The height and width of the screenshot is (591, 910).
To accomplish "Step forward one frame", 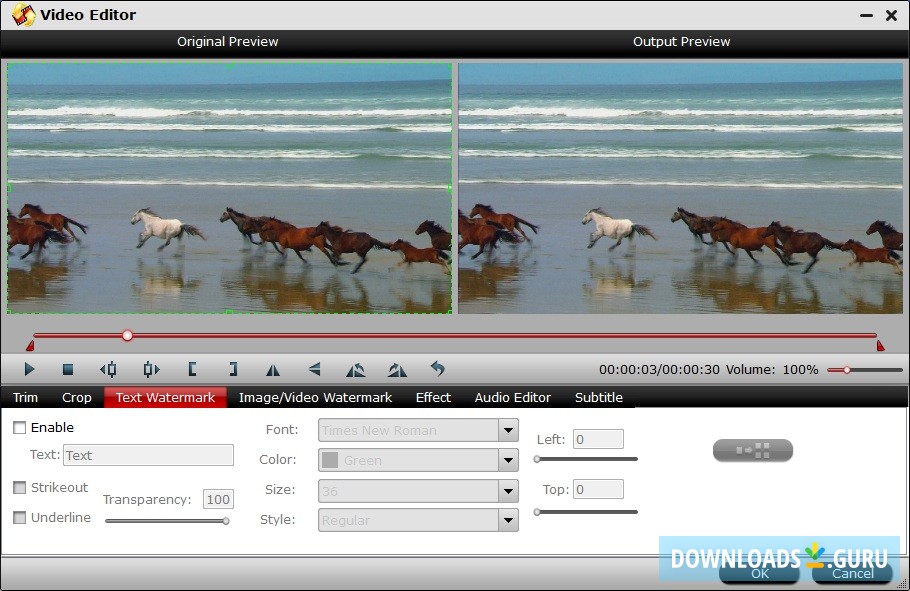I will tap(150, 369).
